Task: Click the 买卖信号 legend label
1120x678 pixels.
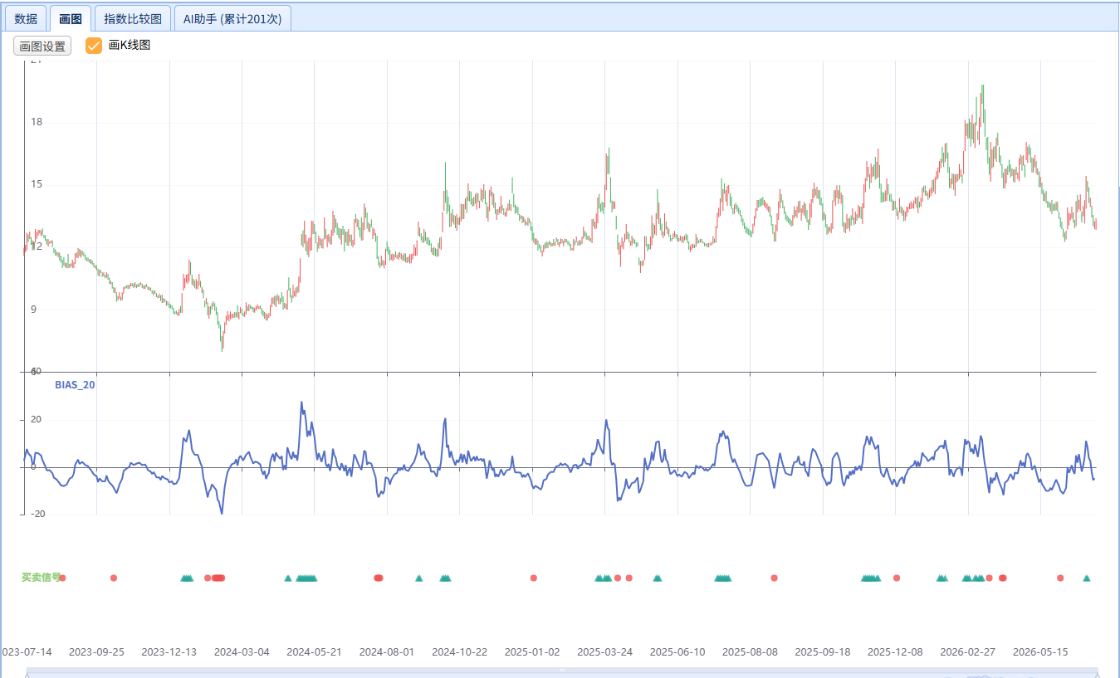Action: [41, 577]
